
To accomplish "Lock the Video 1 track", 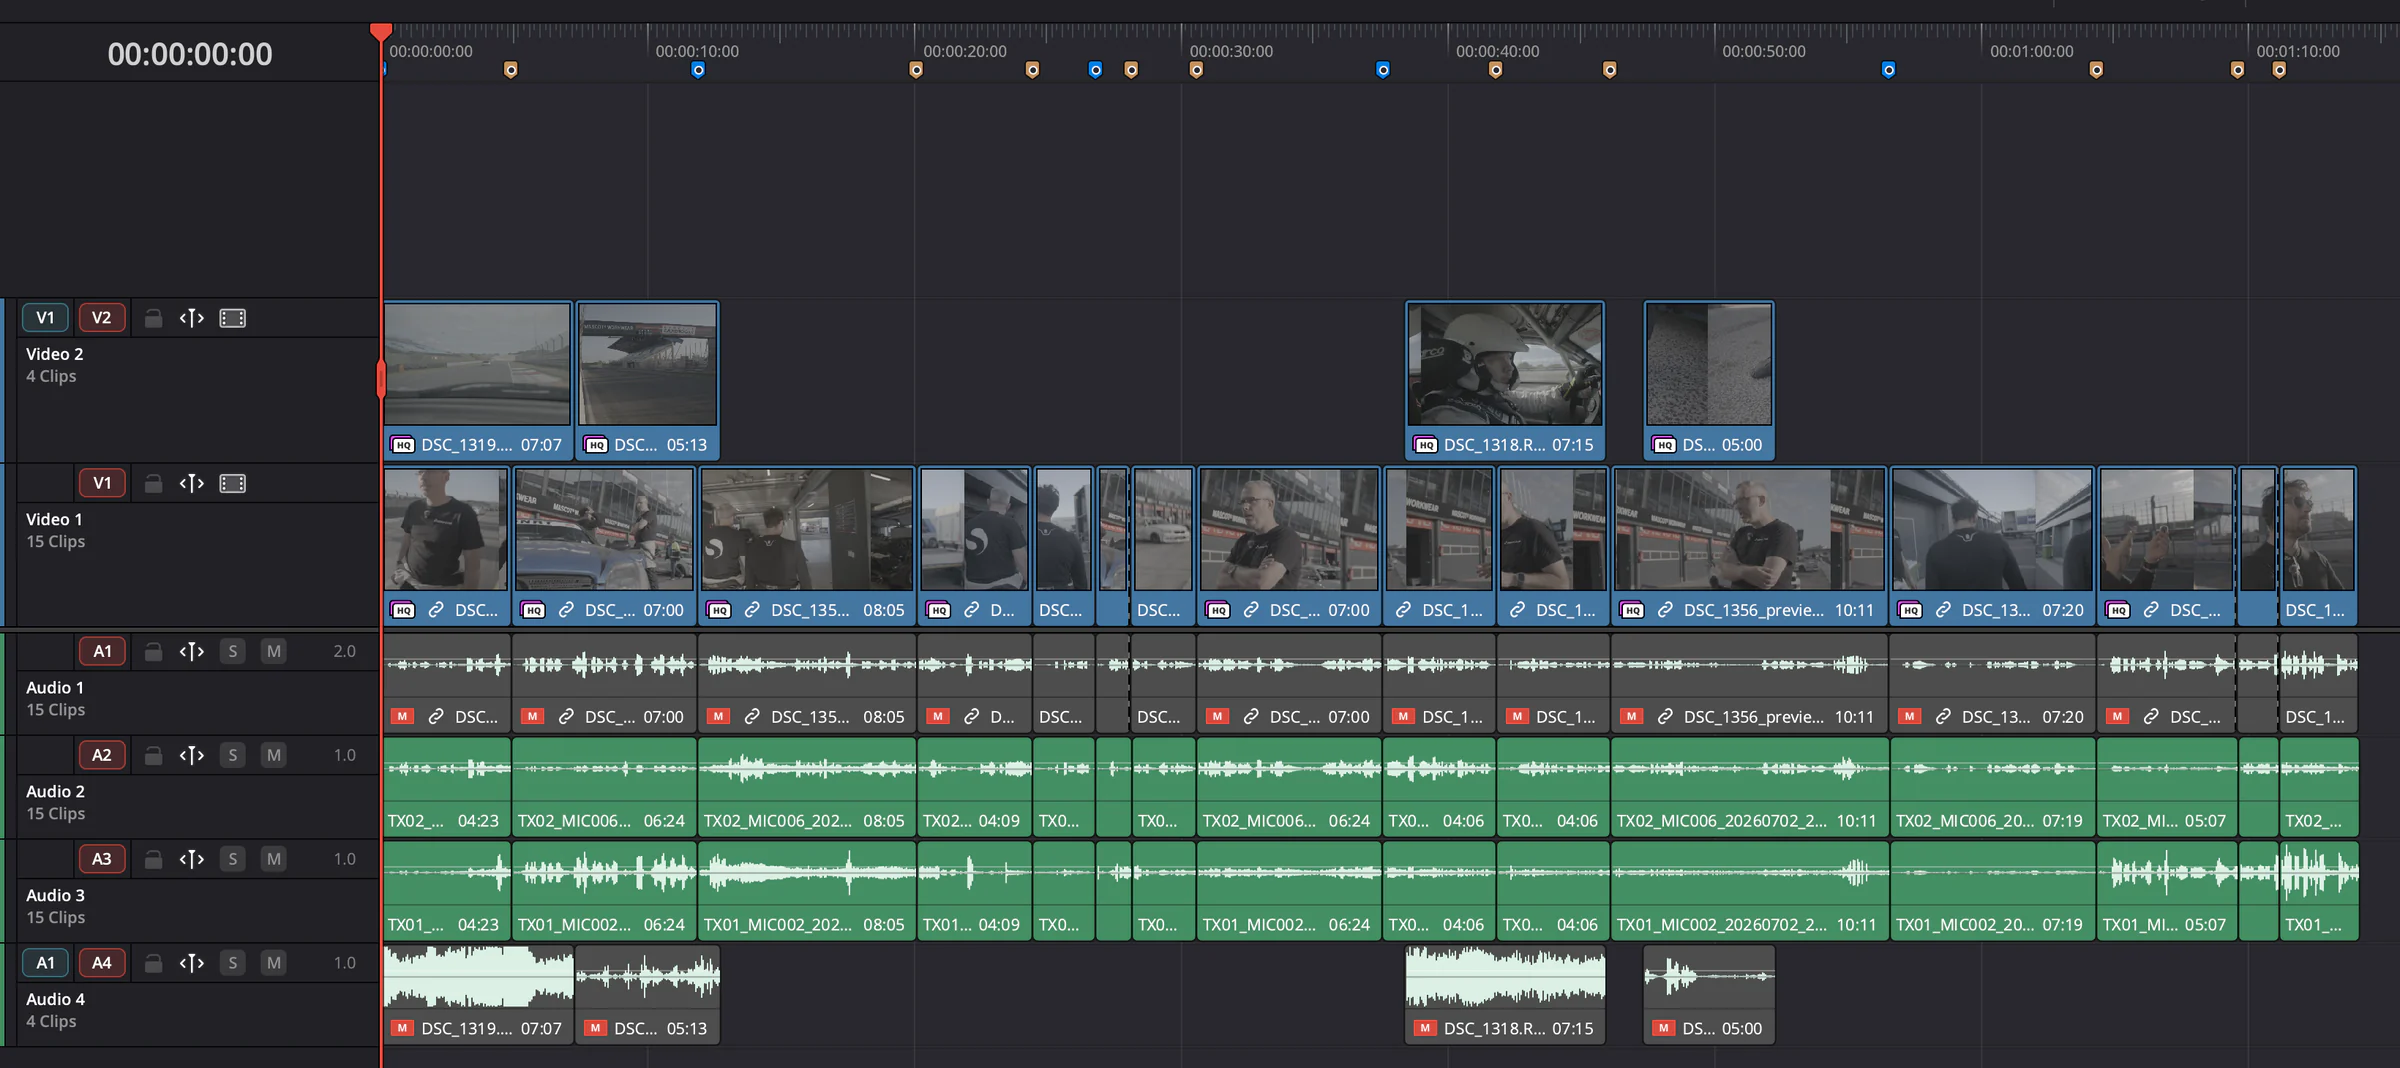I will [x=153, y=484].
